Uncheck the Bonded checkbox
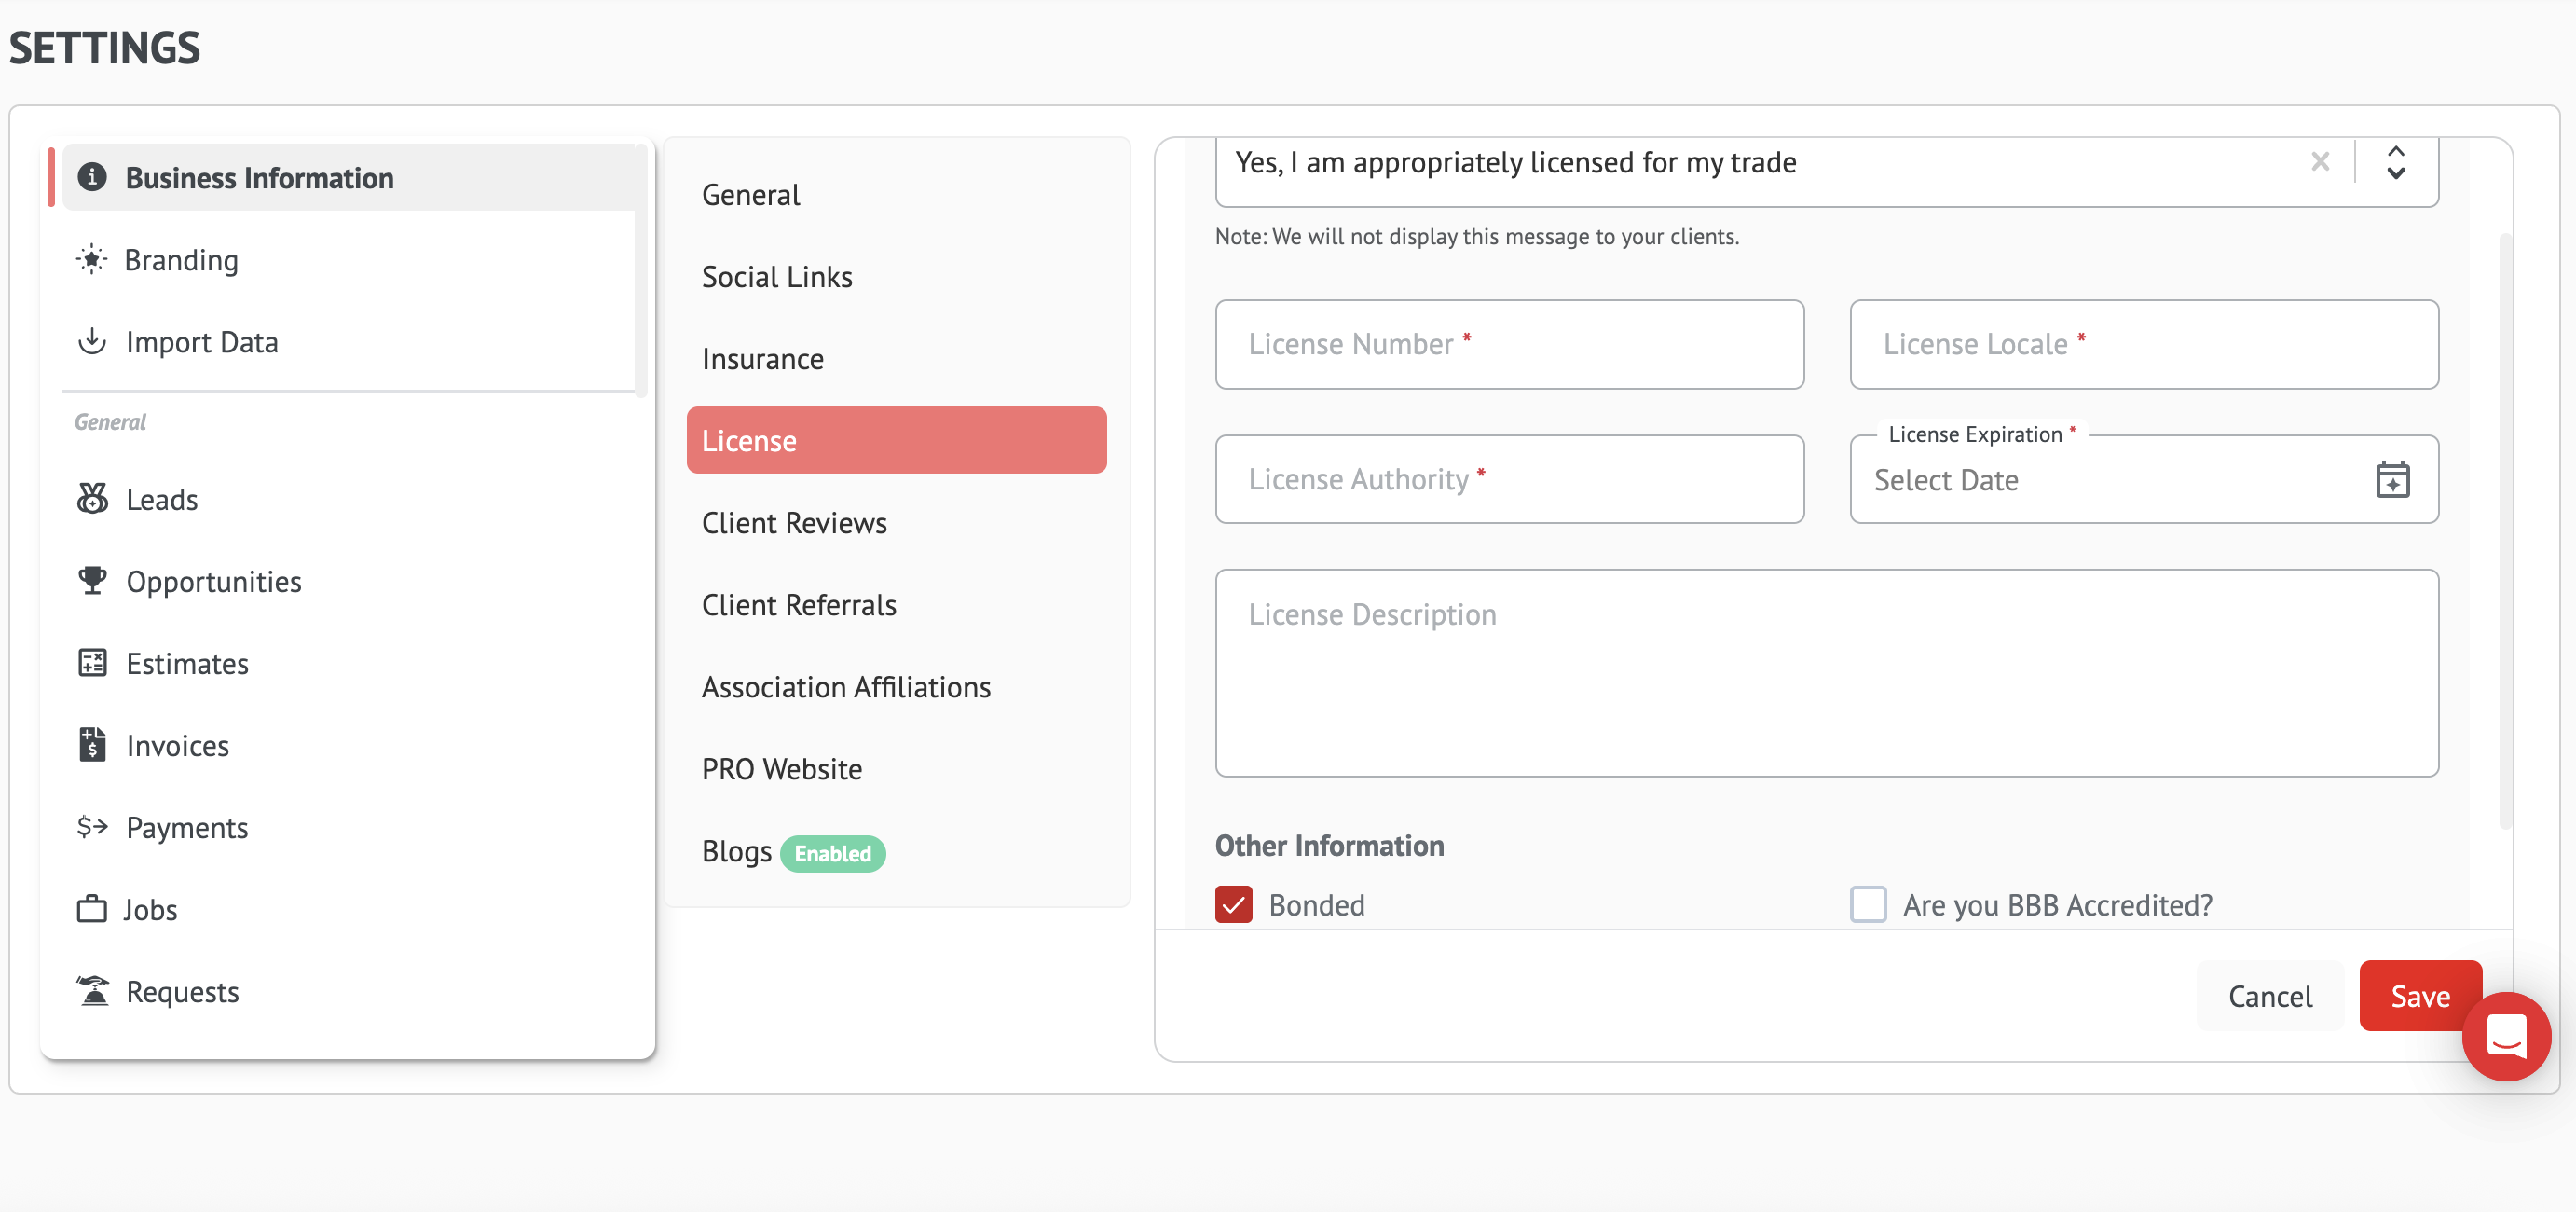This screenshot has width=2576, height=1212. (1233, 904)
